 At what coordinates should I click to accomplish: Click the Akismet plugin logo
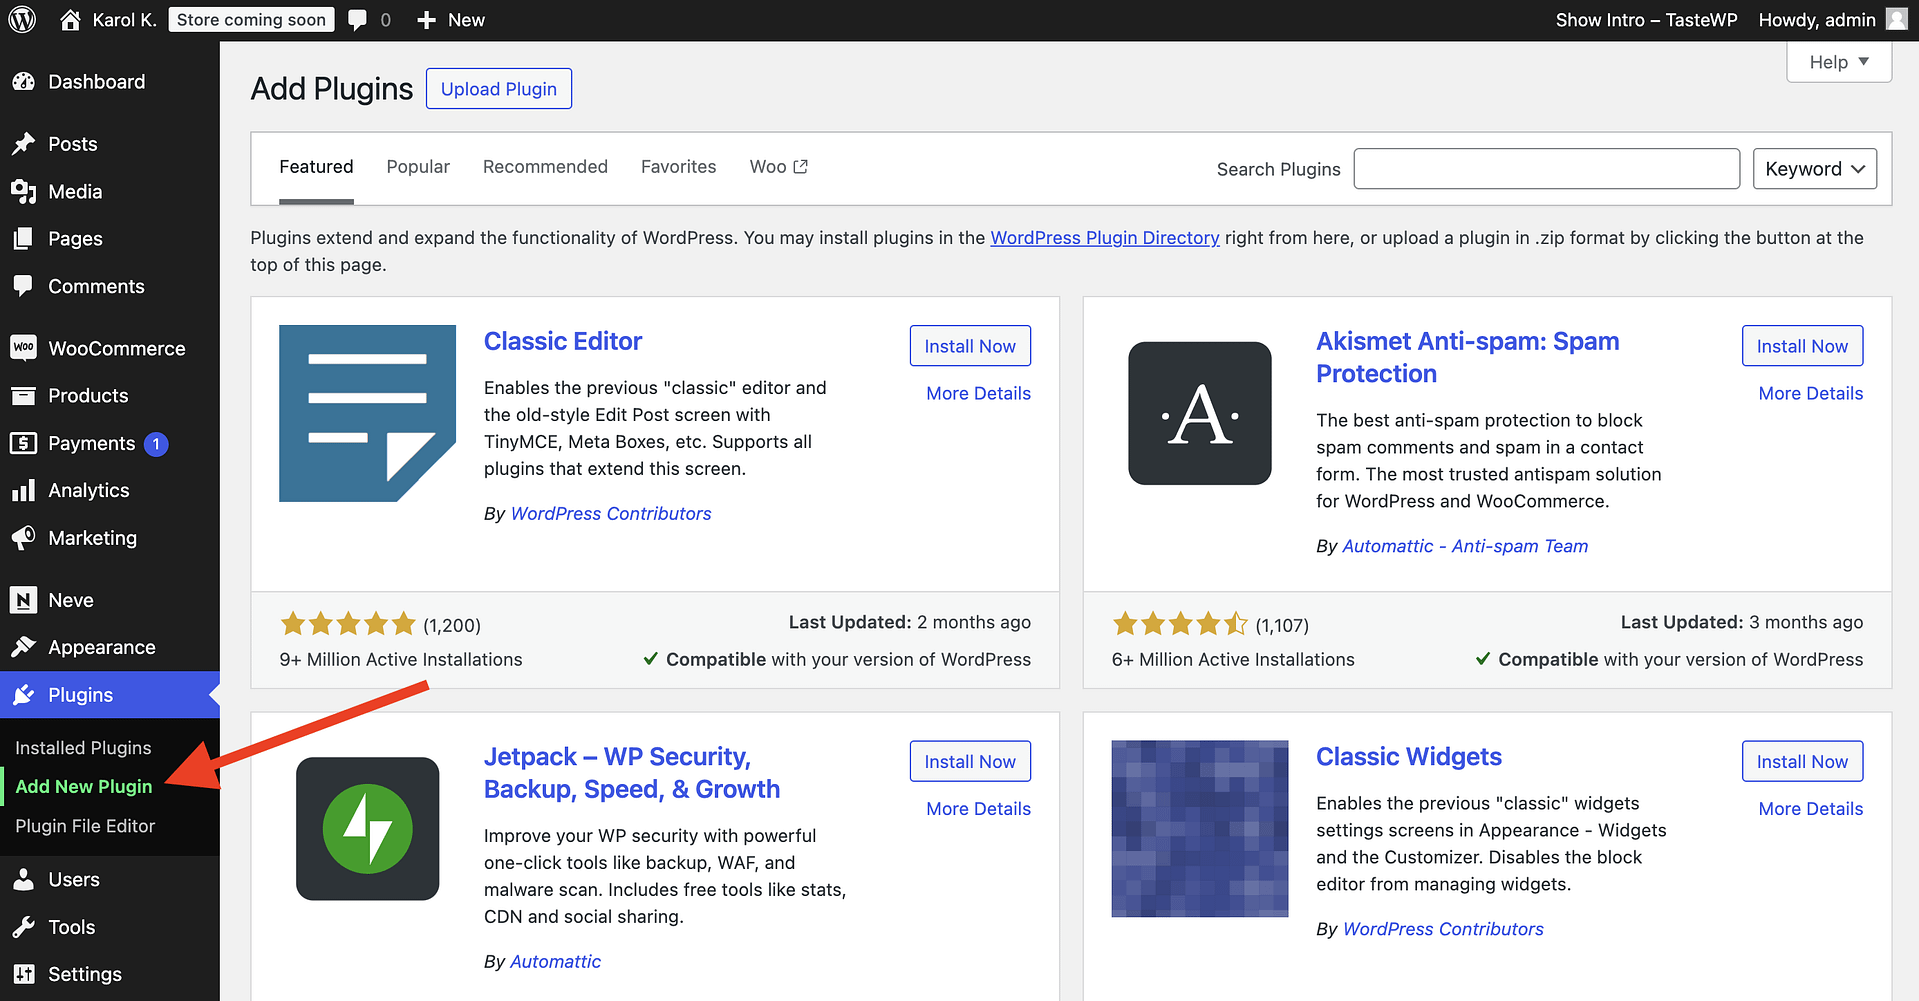coord(1200,413)
